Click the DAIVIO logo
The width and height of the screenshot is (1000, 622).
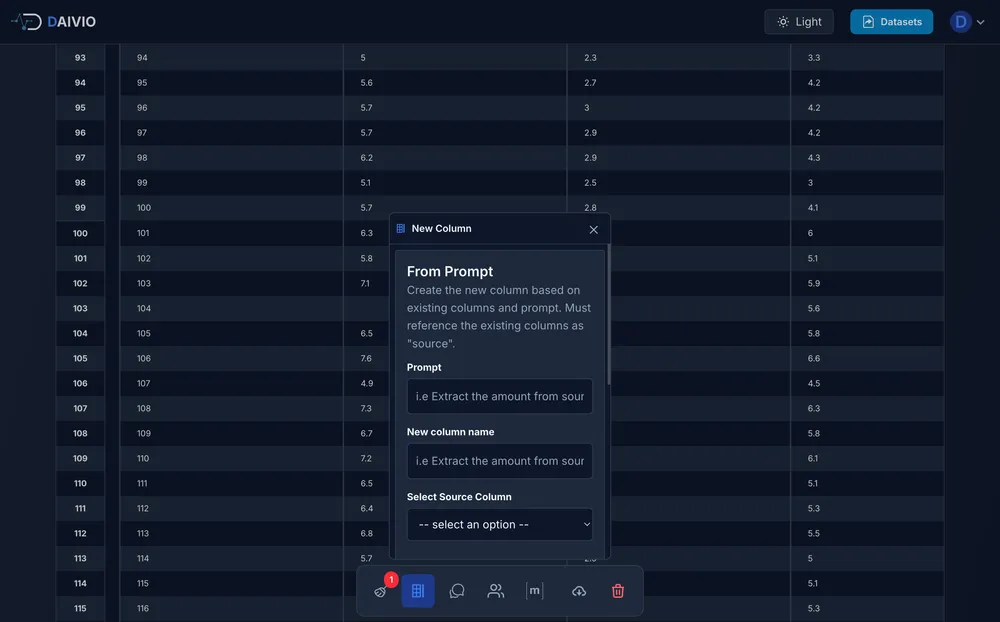55,21
